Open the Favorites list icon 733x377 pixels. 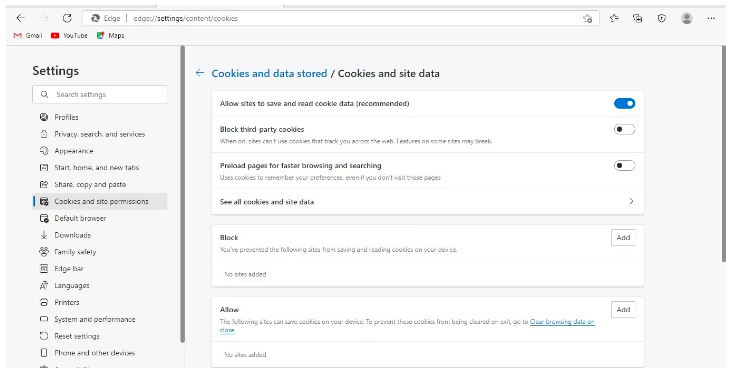coord(614,18)
